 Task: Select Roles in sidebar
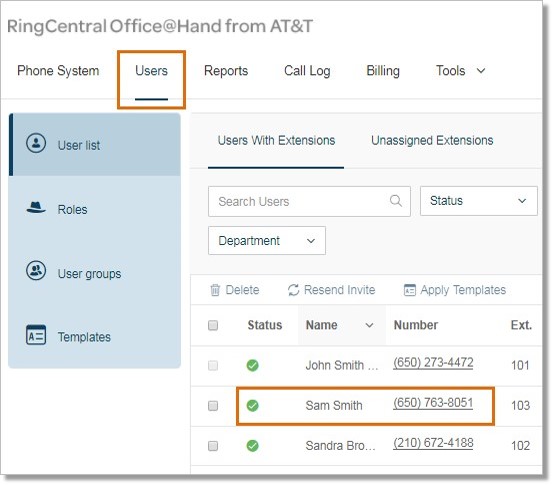click(x=95, y=209)
